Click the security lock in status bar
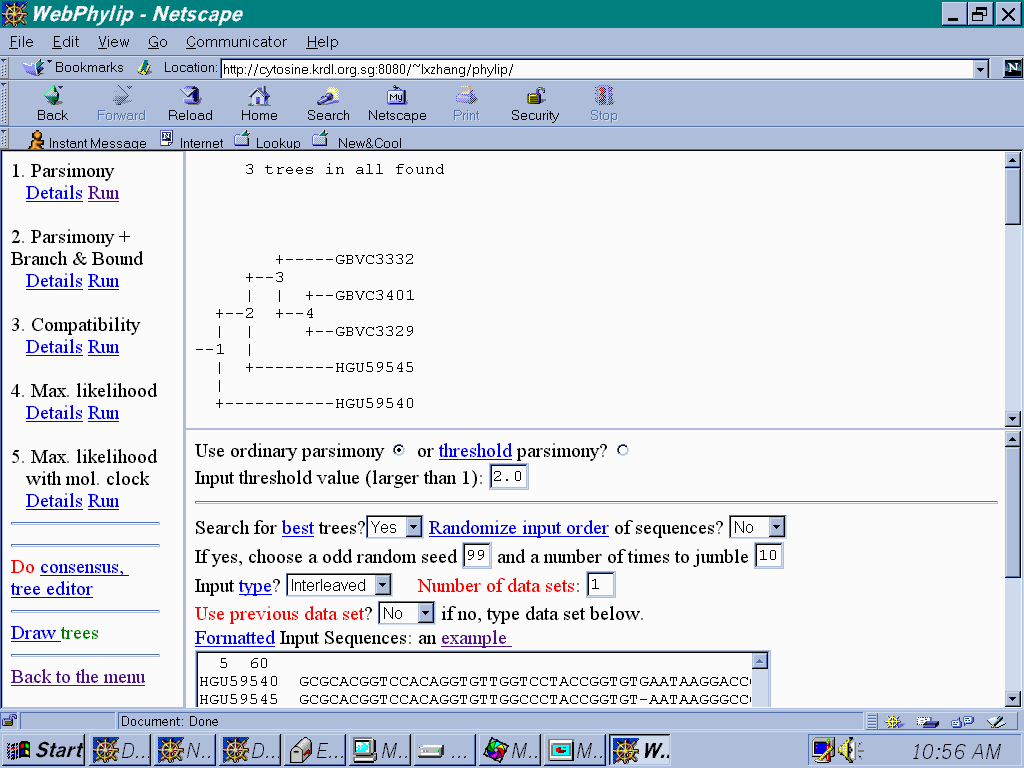This screenshot has width=1024, height=768. coord(9,721)
